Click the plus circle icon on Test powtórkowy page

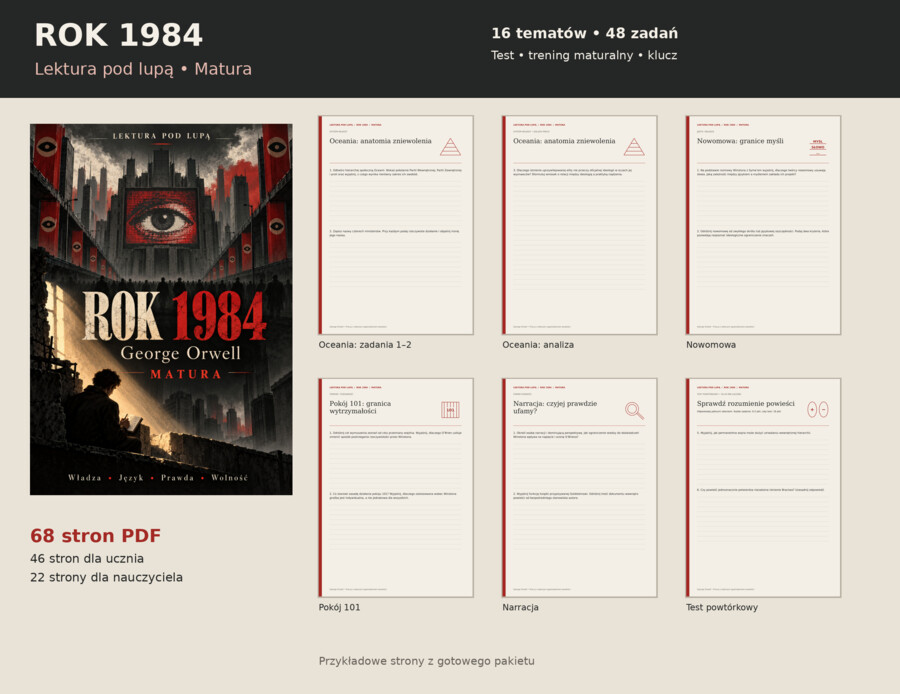[x=812, y=410]
